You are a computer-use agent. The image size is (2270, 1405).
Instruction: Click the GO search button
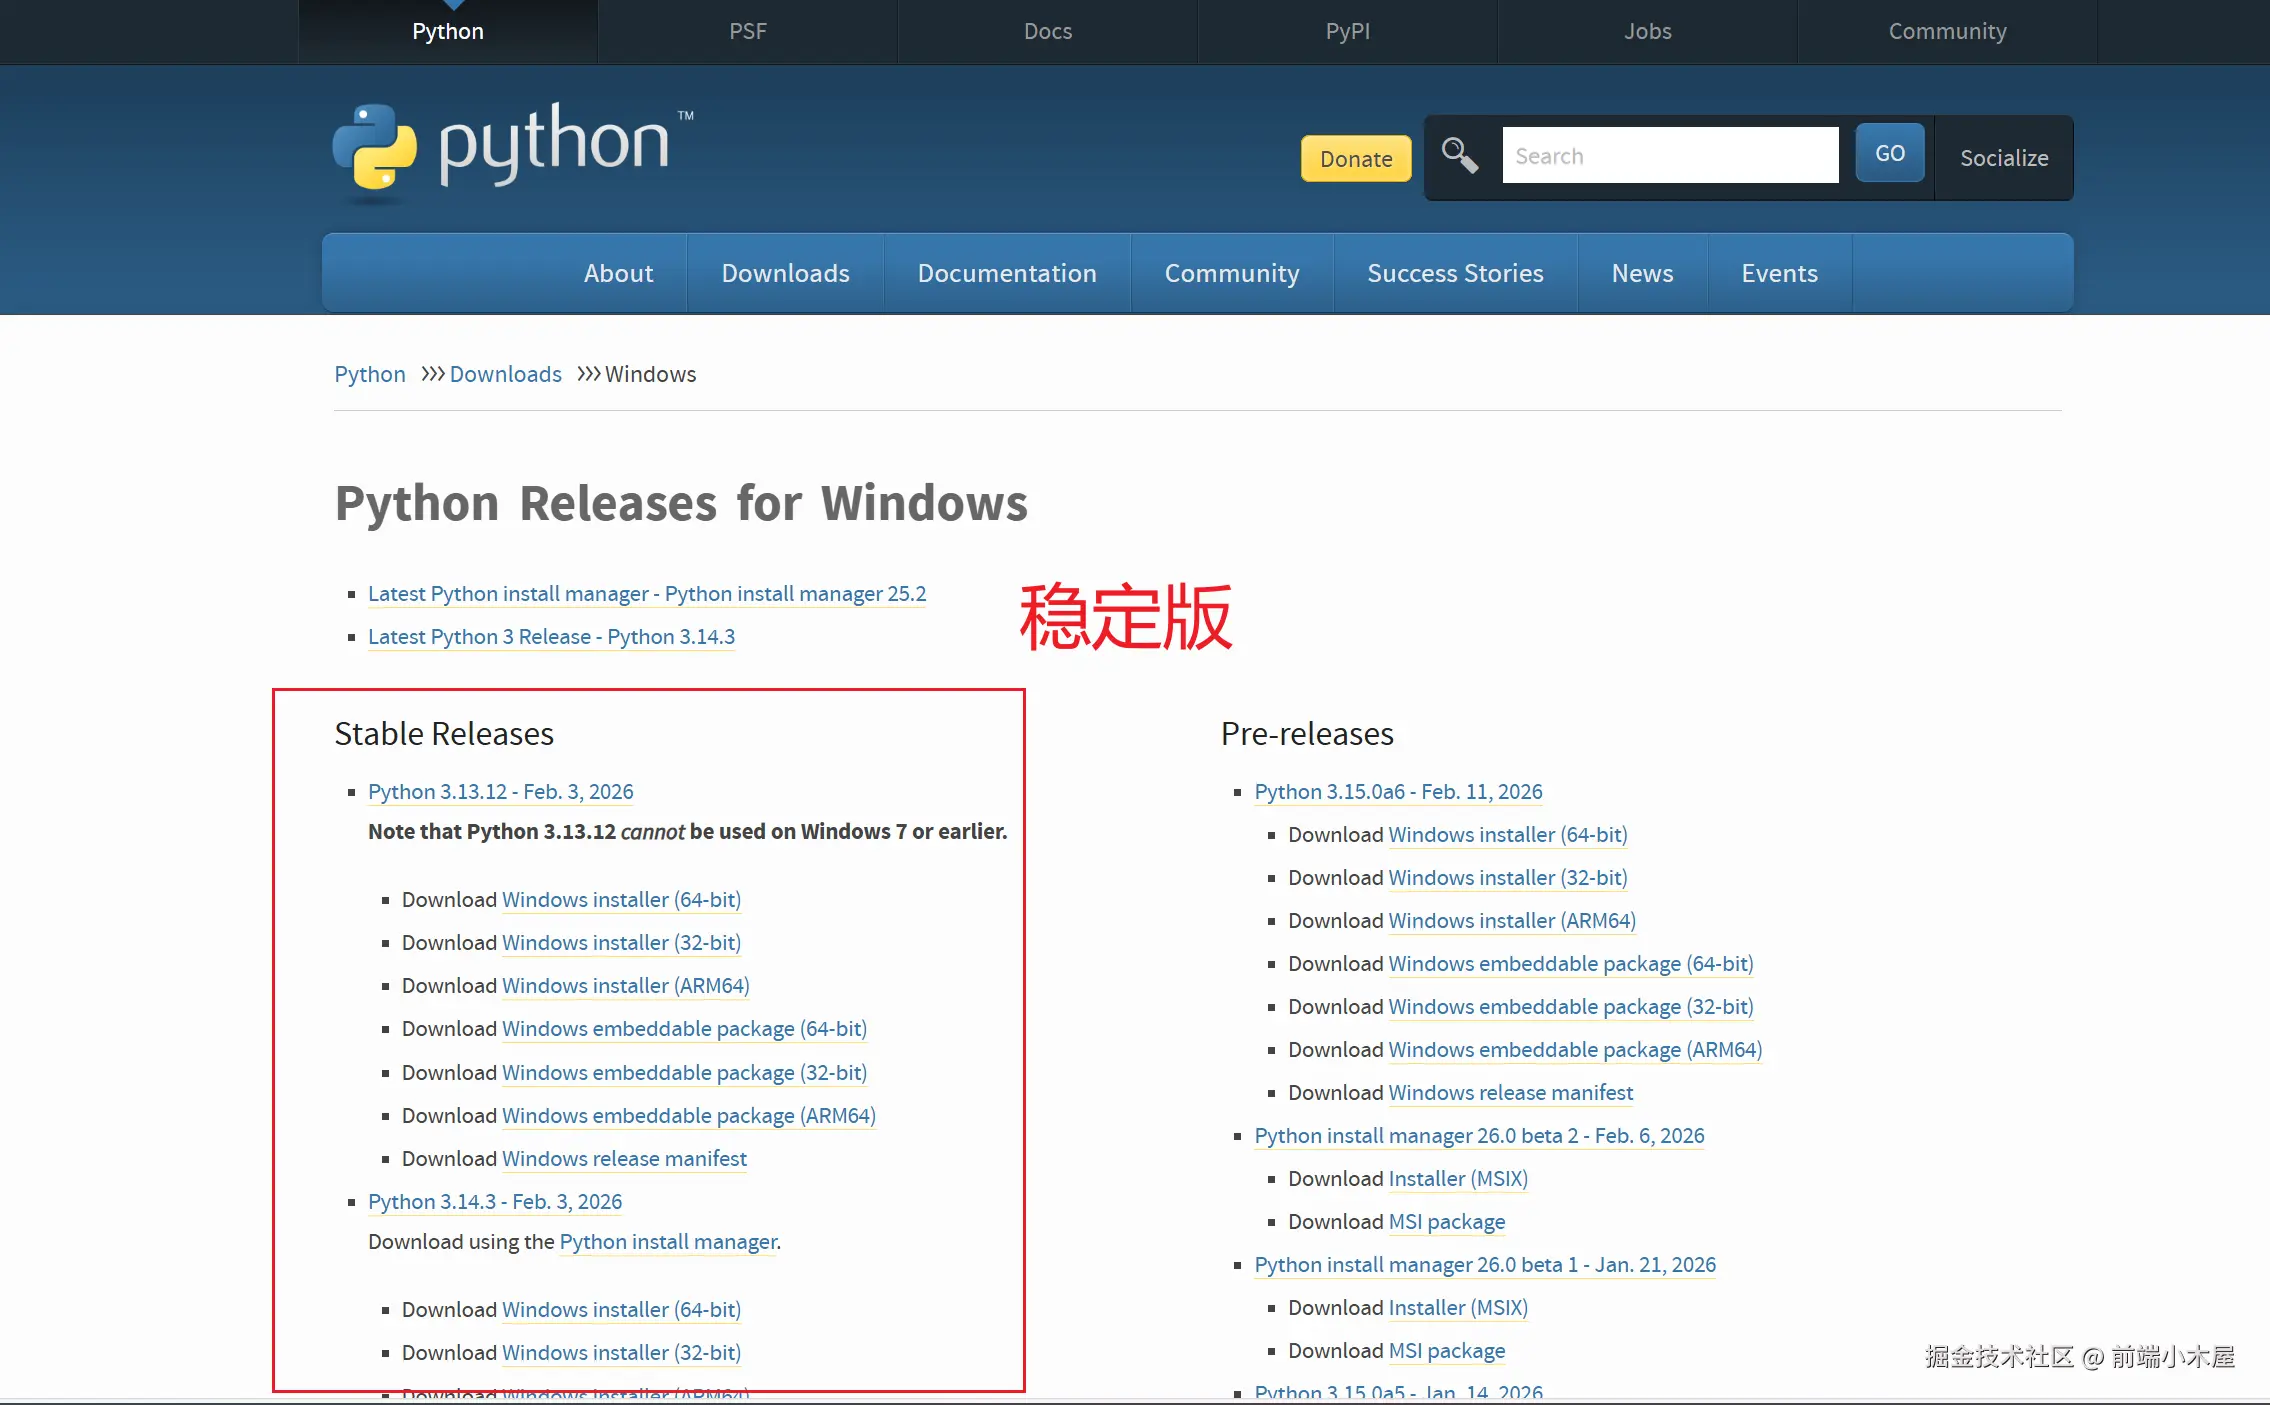pos(1889,154)
